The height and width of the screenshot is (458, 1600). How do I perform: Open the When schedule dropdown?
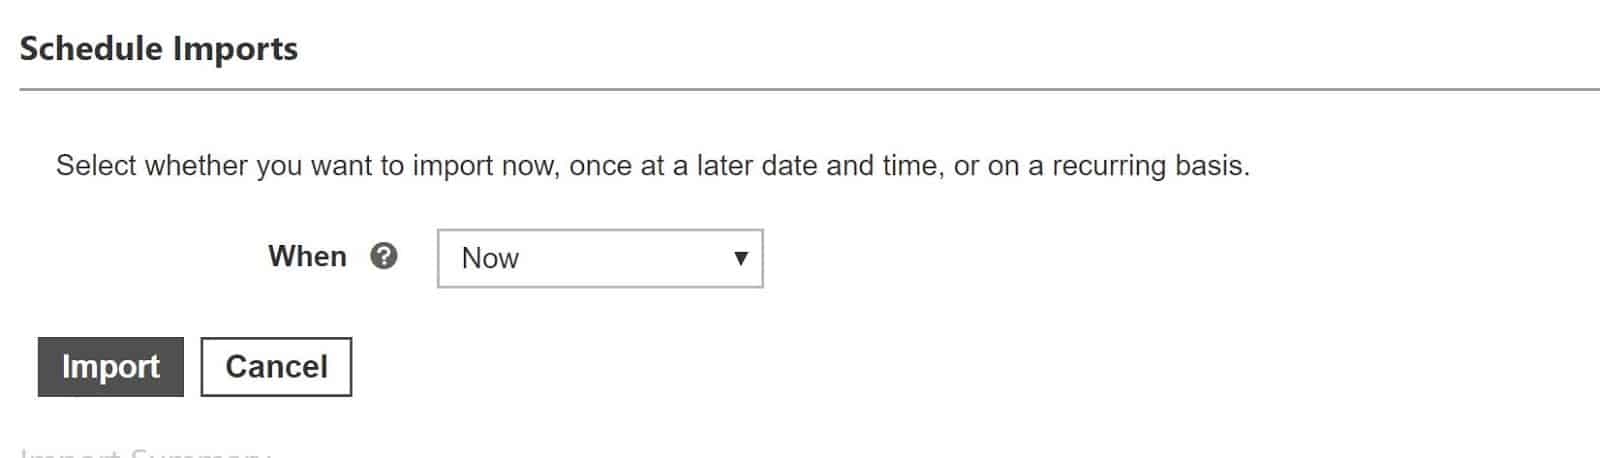point(600,258)
